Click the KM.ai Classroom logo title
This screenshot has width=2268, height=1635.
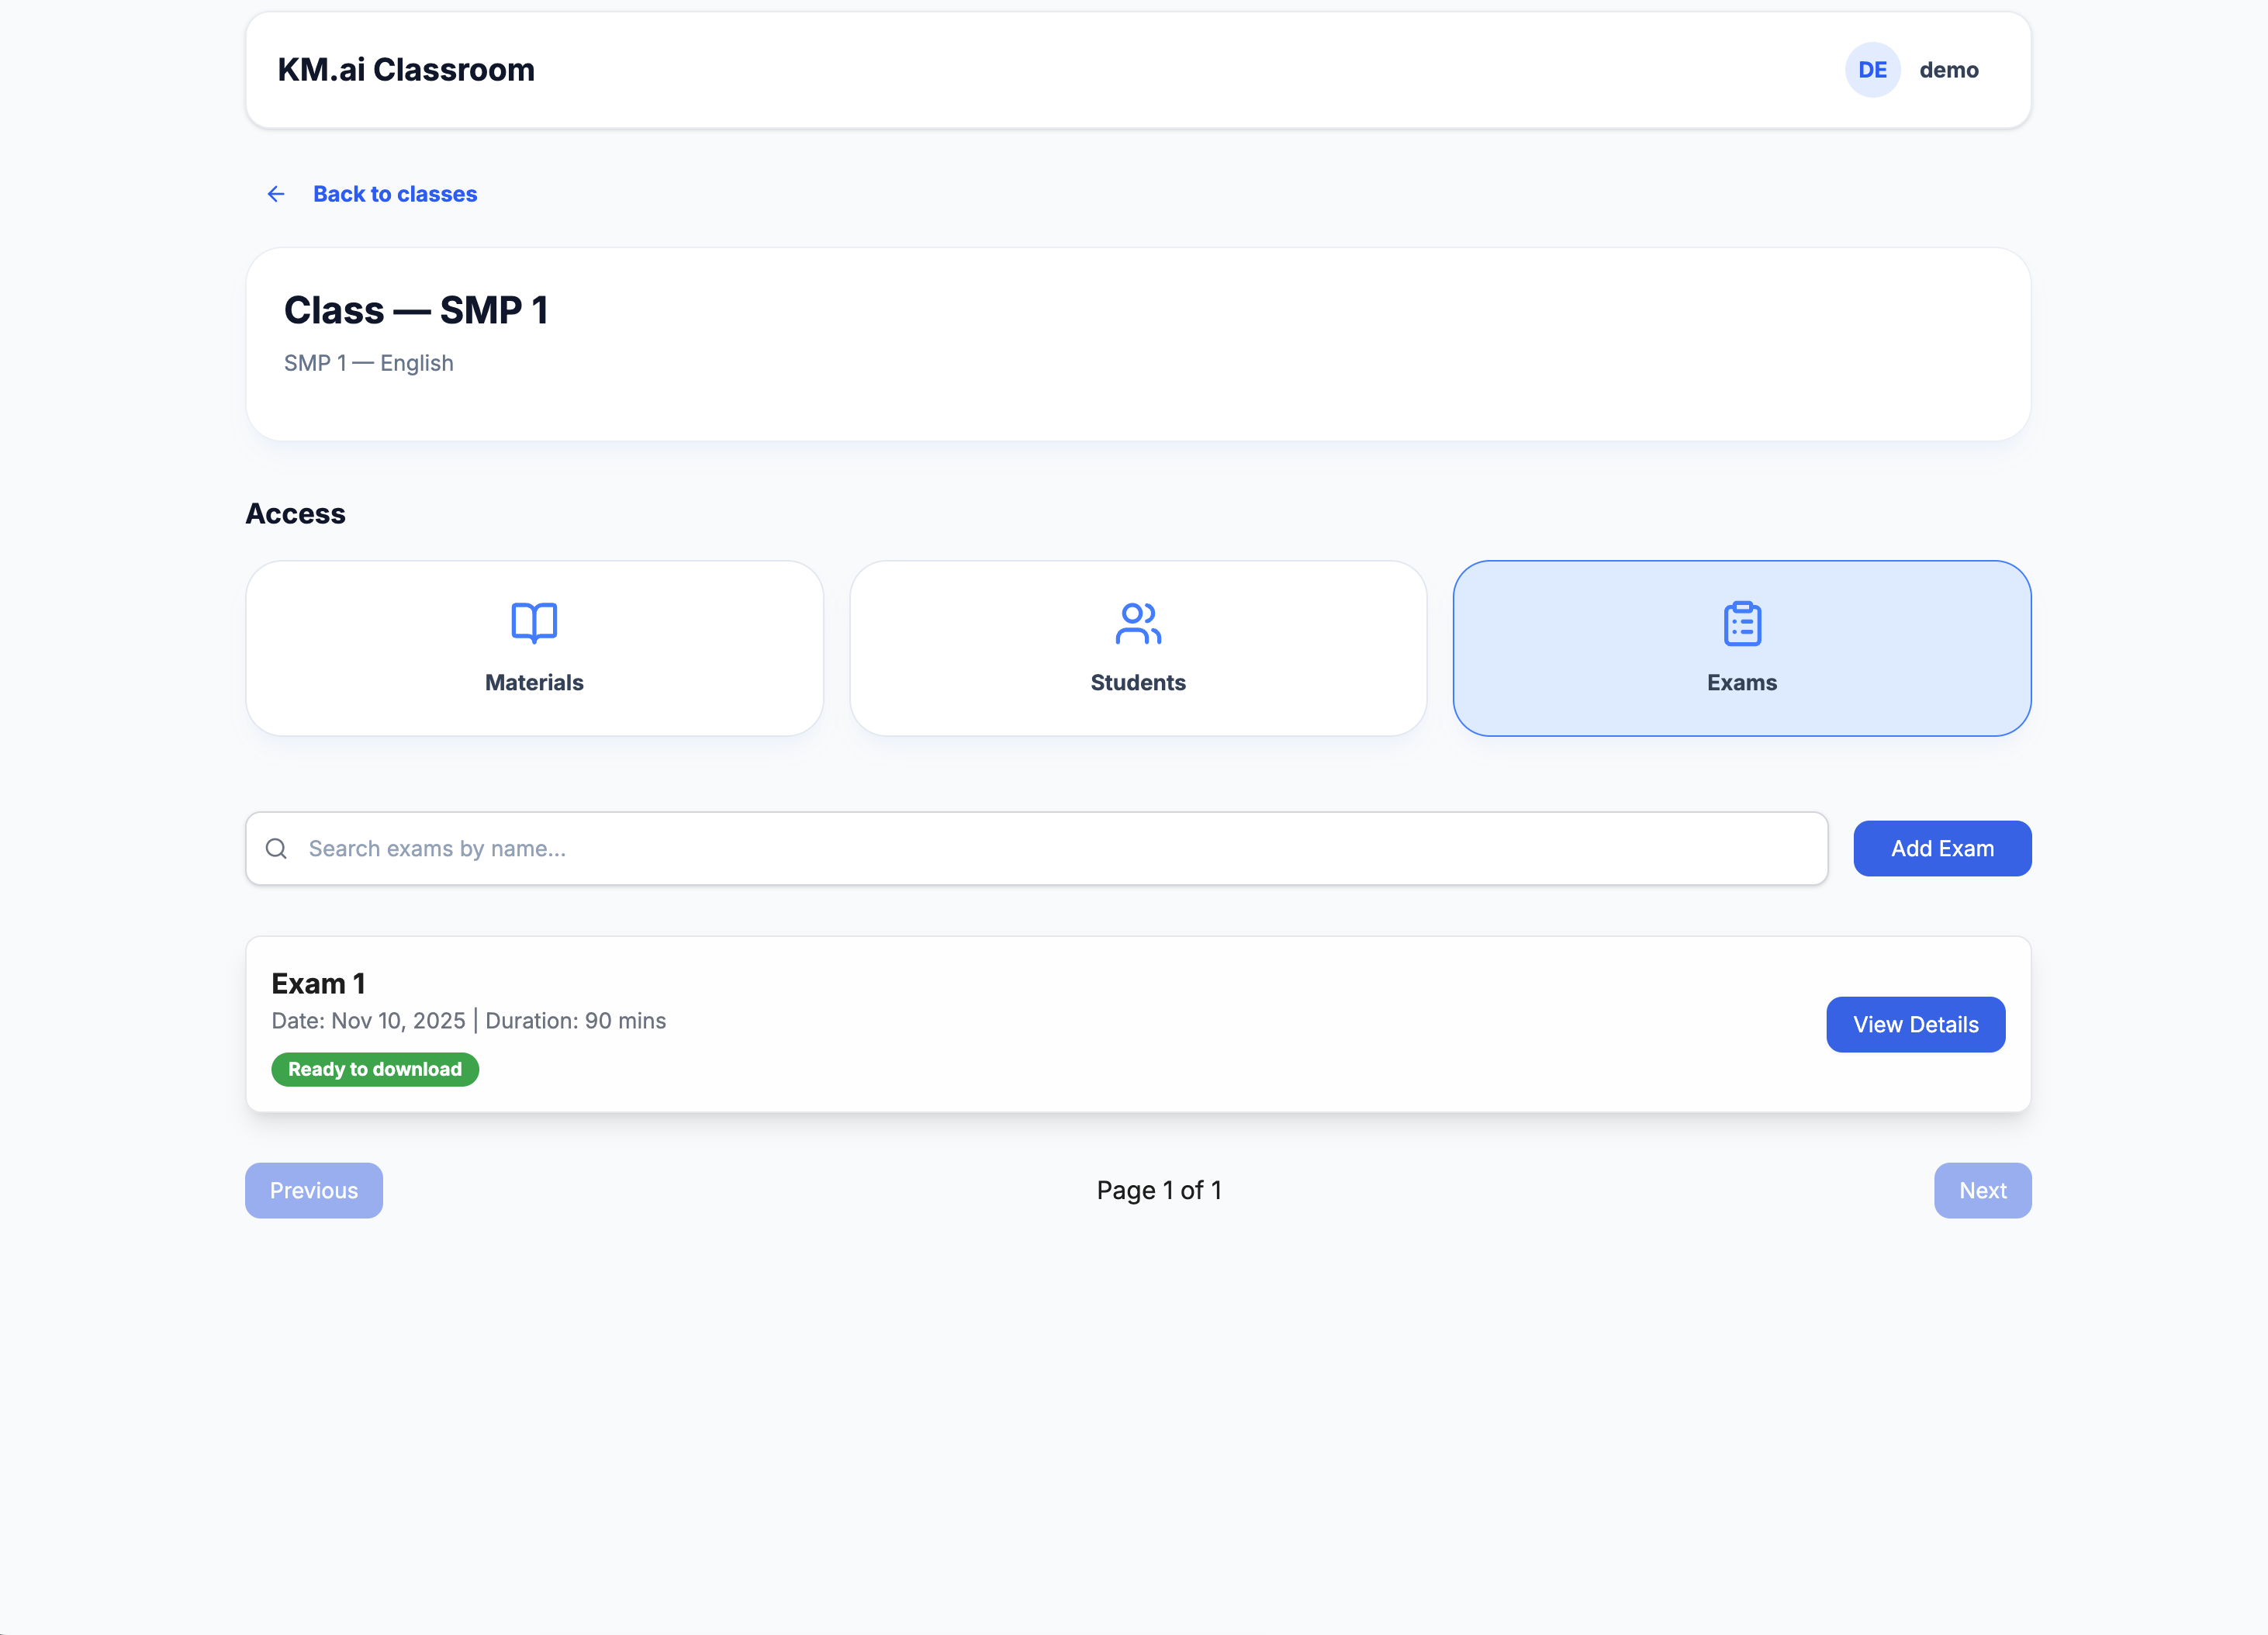coord(406,70)
